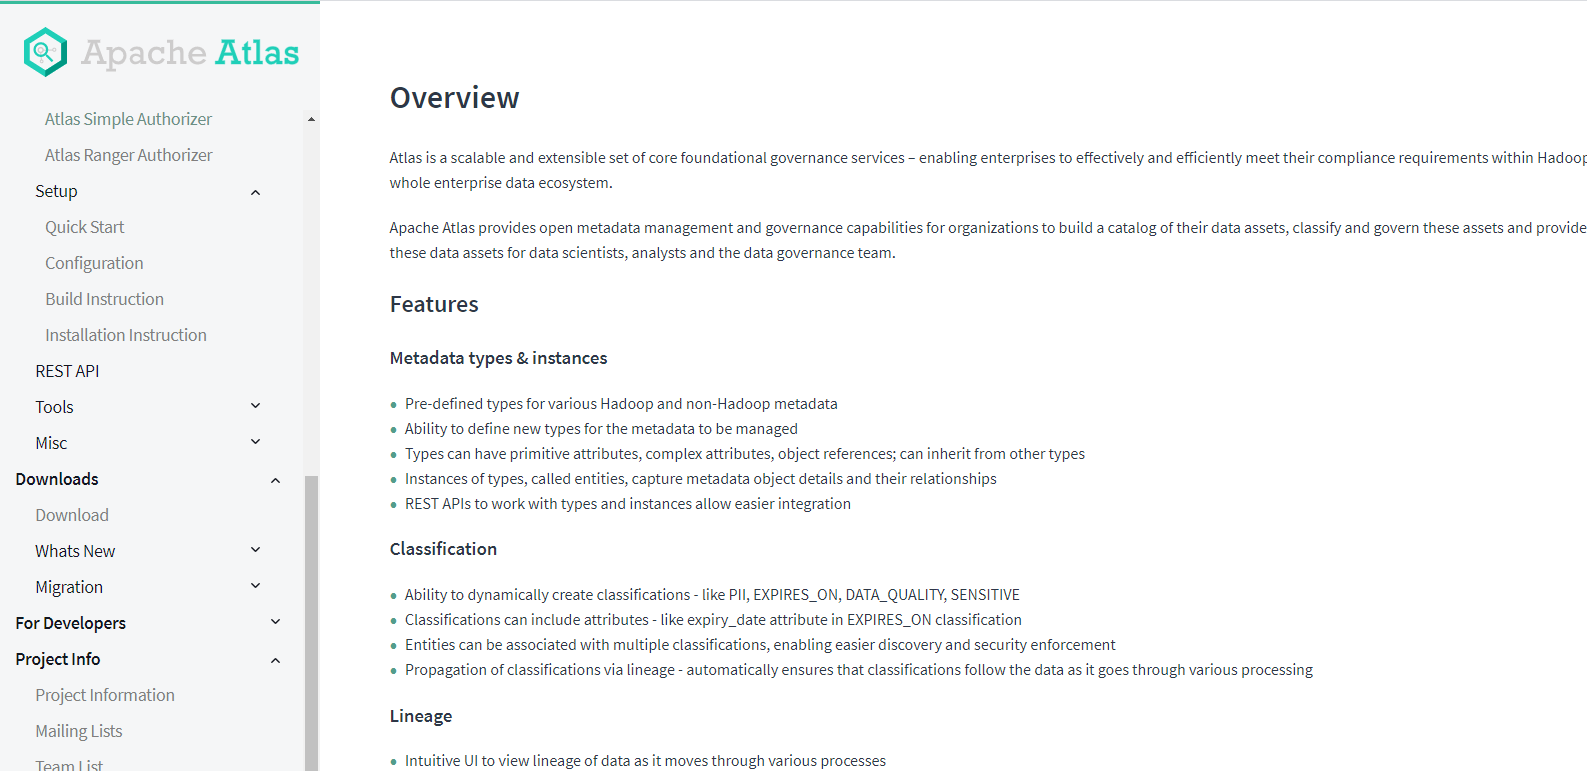Expand the Whats New chevron
This screenshot has width=1587, height=771.
(x=255, y=550)
